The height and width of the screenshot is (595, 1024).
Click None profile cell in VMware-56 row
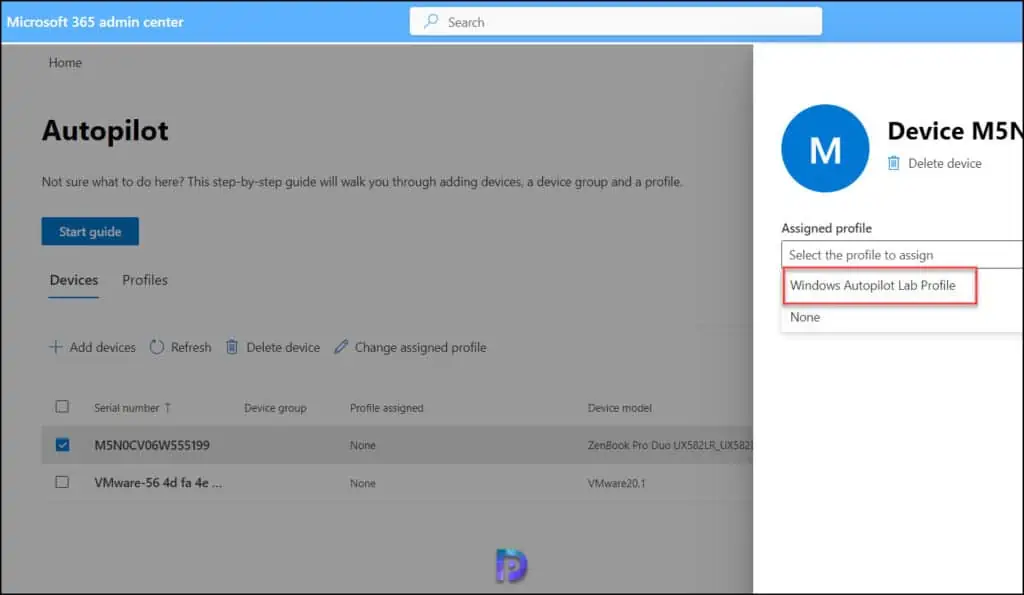(362, 483)
